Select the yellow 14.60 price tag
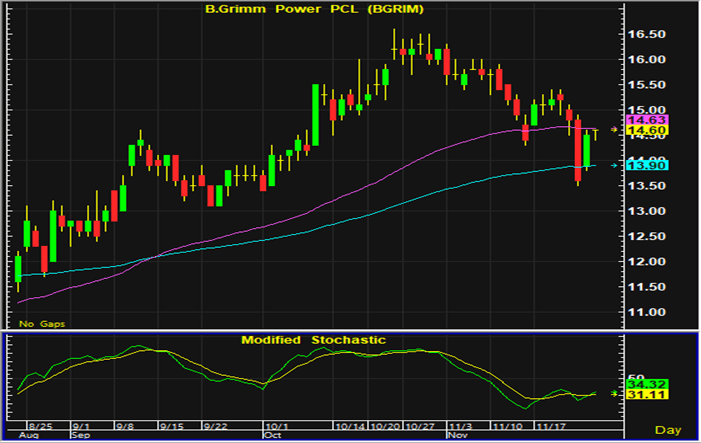The width and height of the screenshot is (701, 443). tap(645, 131)
